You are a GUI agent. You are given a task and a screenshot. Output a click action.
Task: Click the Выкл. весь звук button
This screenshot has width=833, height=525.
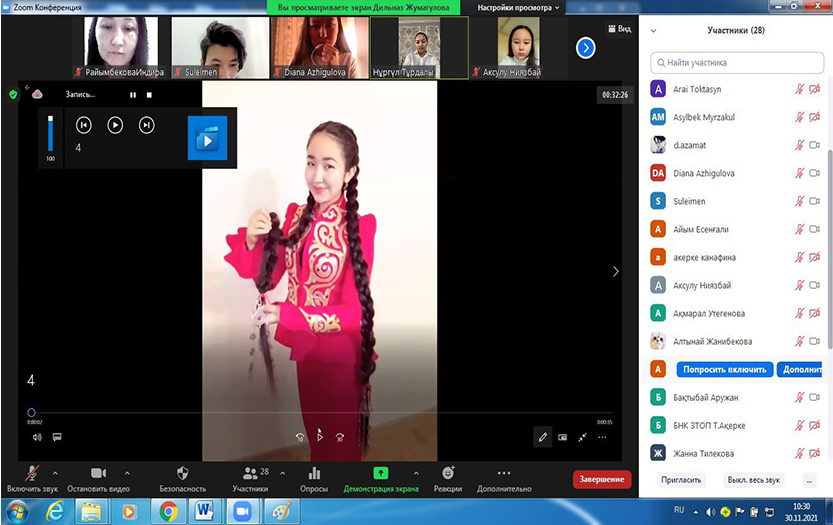click(x=755, y=480)
